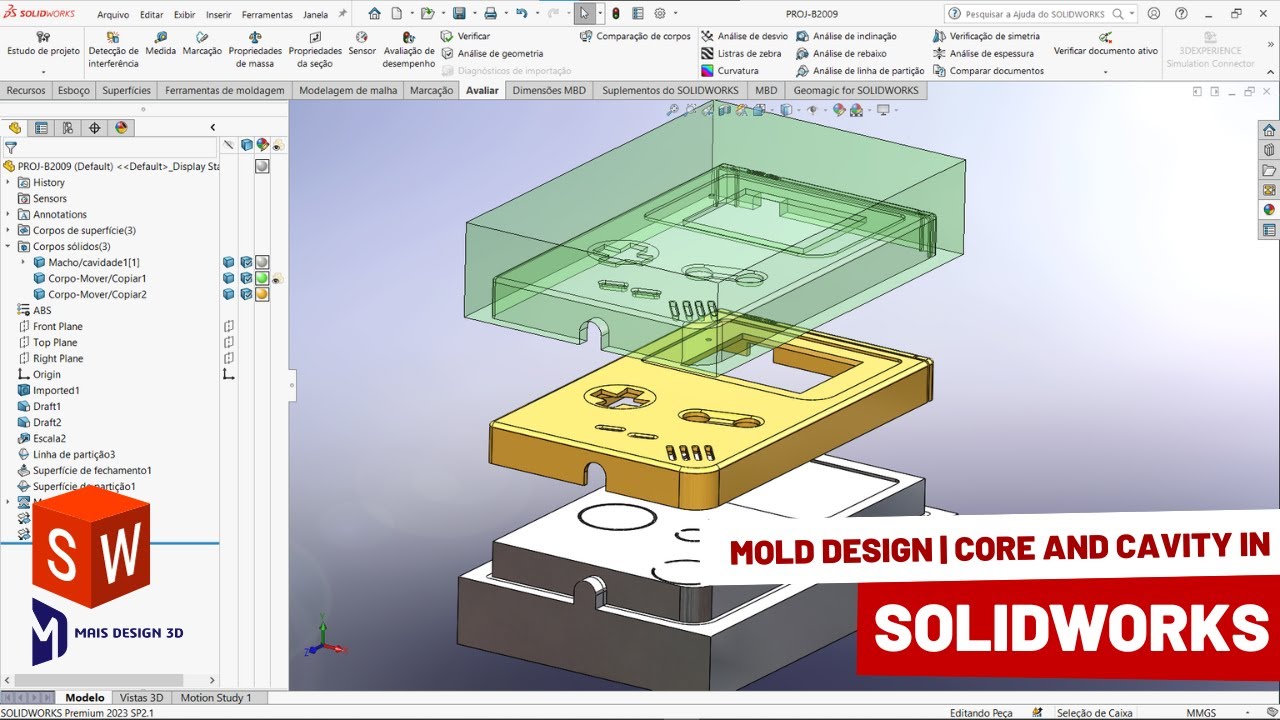Screen dimensions: 1280x720
Task: Toggle display mode of Corpo-Mover/Copiar2
Action: click(245, 294)
